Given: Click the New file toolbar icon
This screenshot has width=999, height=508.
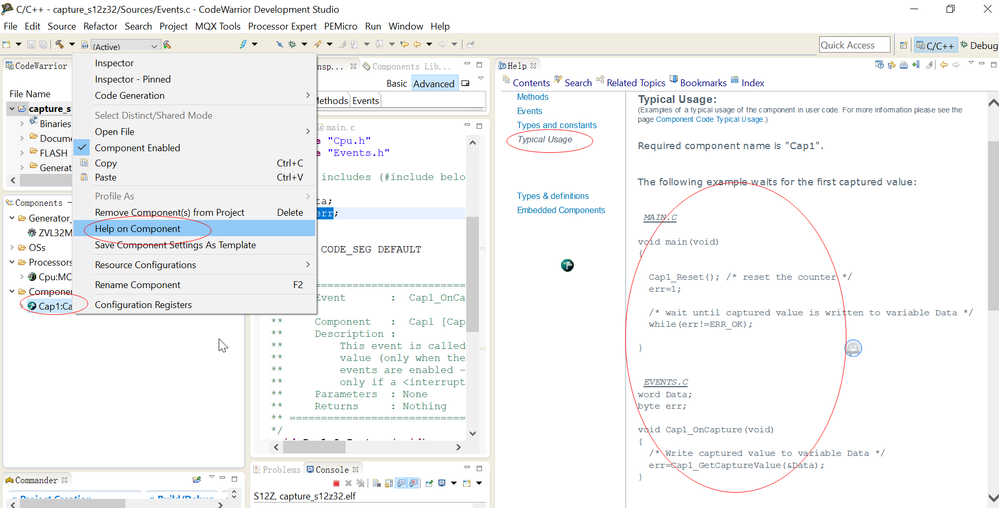Looking at the screenshot, I should (x=7, y=44).
